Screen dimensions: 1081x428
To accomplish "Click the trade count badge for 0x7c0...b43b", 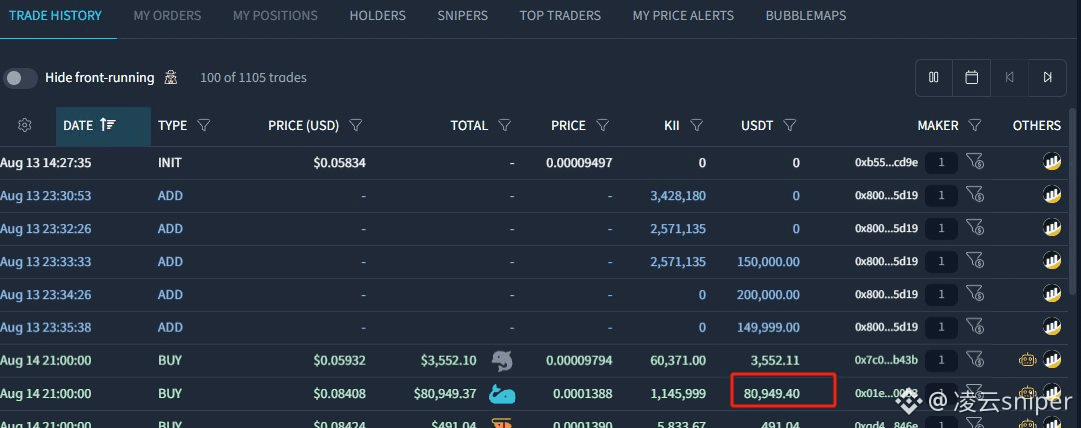I will [941, 360].
